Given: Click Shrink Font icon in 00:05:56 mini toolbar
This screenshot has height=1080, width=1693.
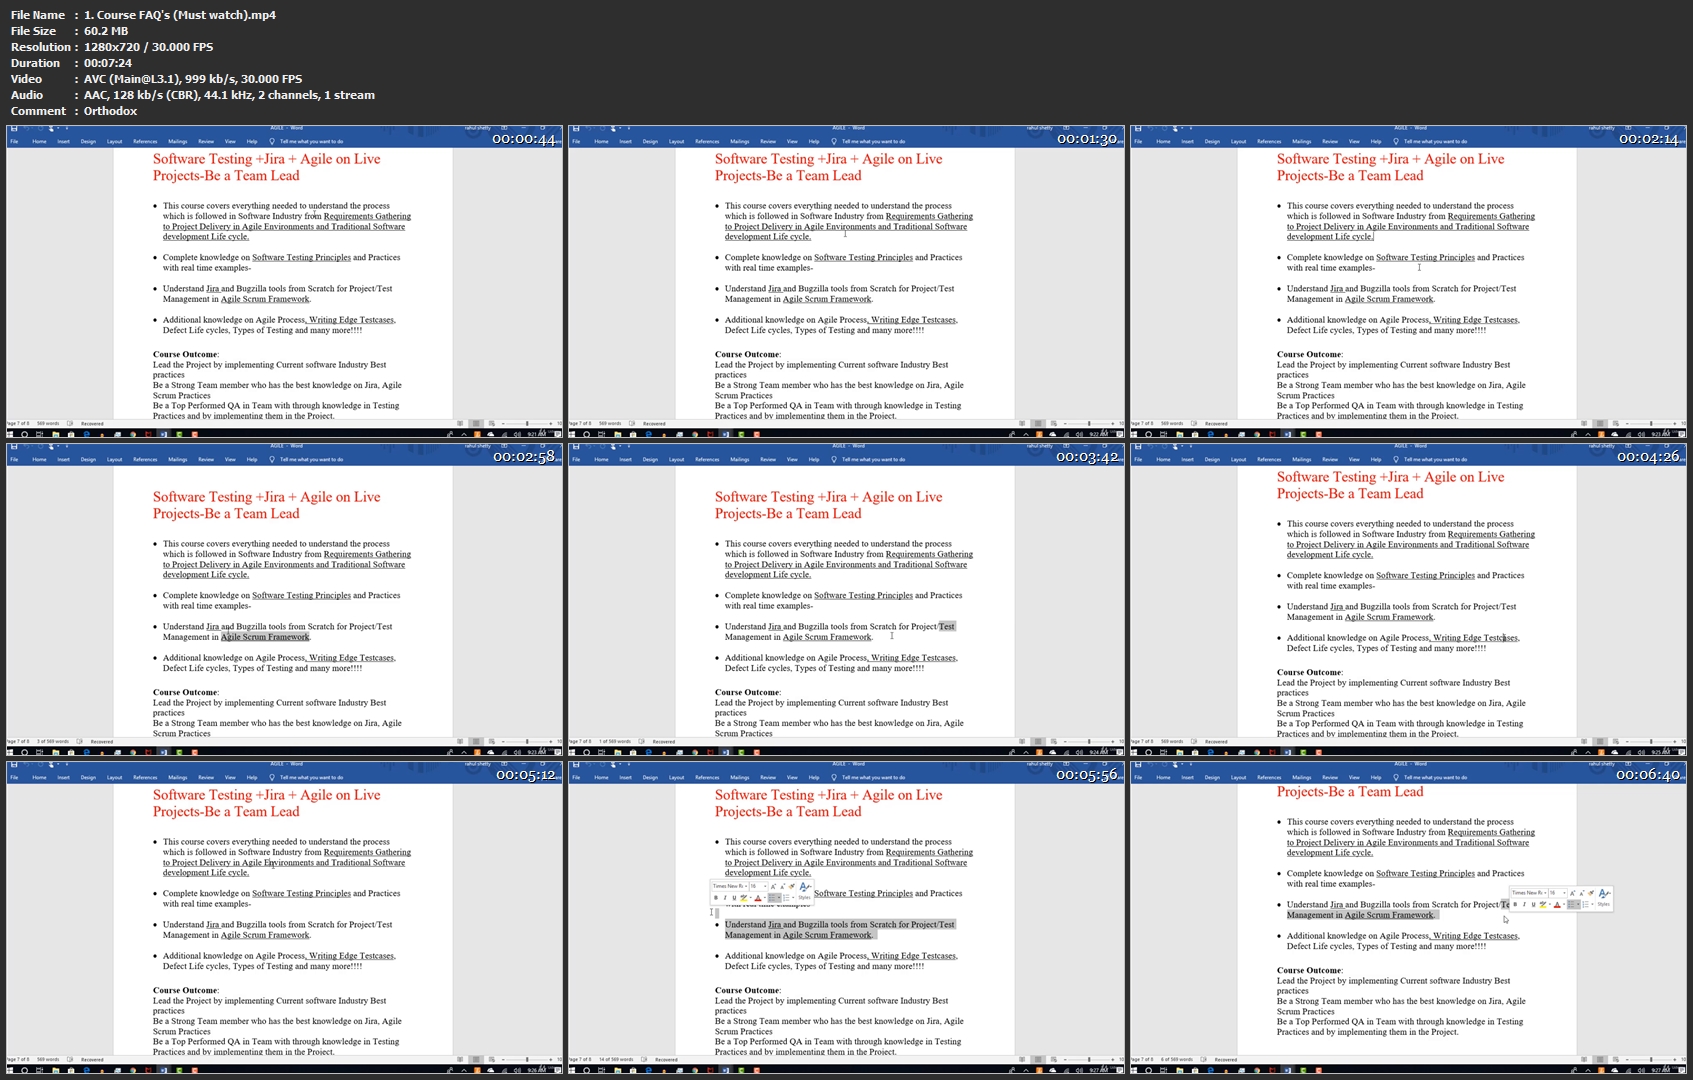Looking at the screenshot, I should (x=783, y=886).
